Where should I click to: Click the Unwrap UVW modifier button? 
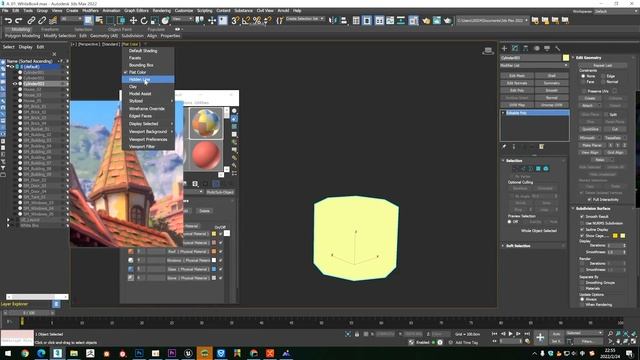[x=551, y=105]
